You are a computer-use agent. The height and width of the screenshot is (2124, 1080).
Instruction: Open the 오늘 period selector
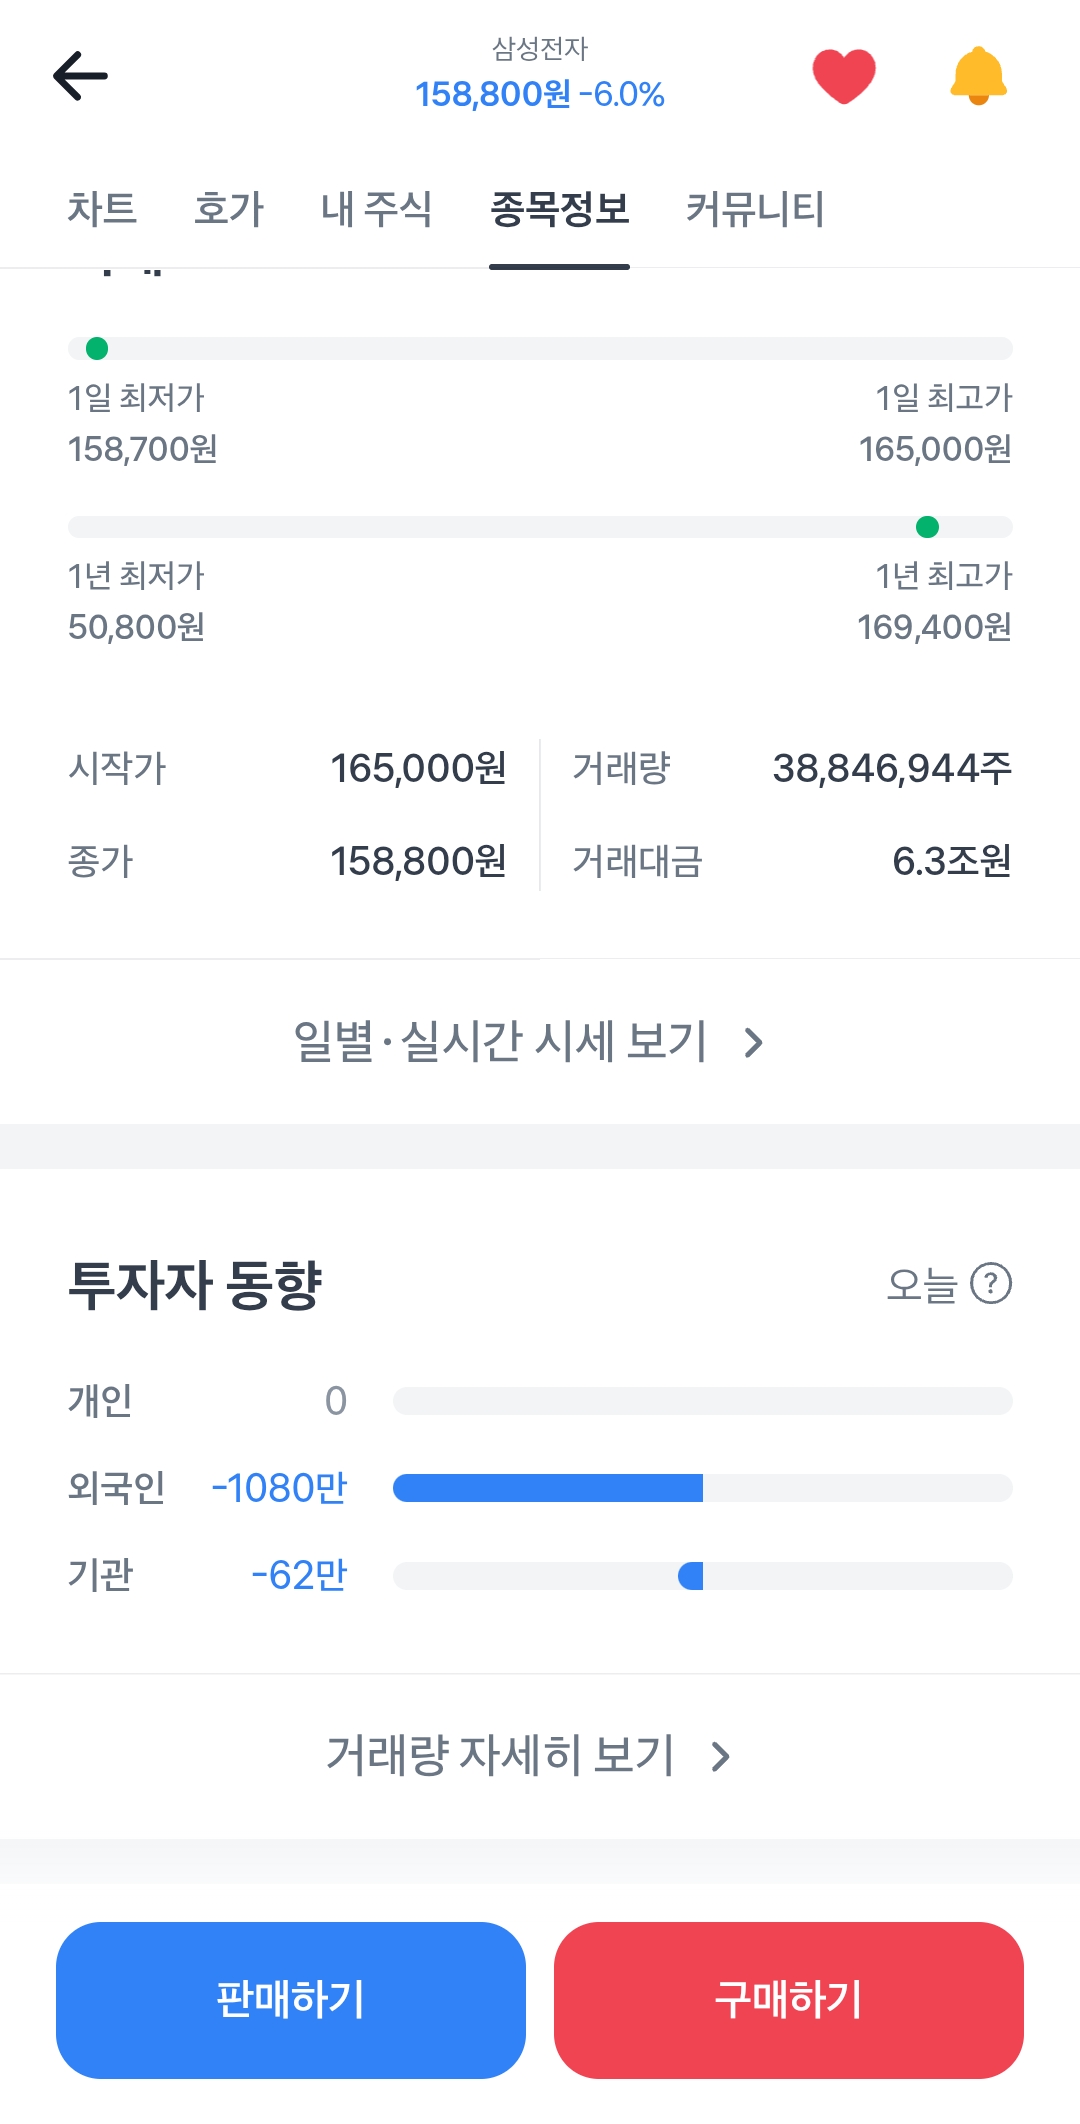click(922, 1284)
